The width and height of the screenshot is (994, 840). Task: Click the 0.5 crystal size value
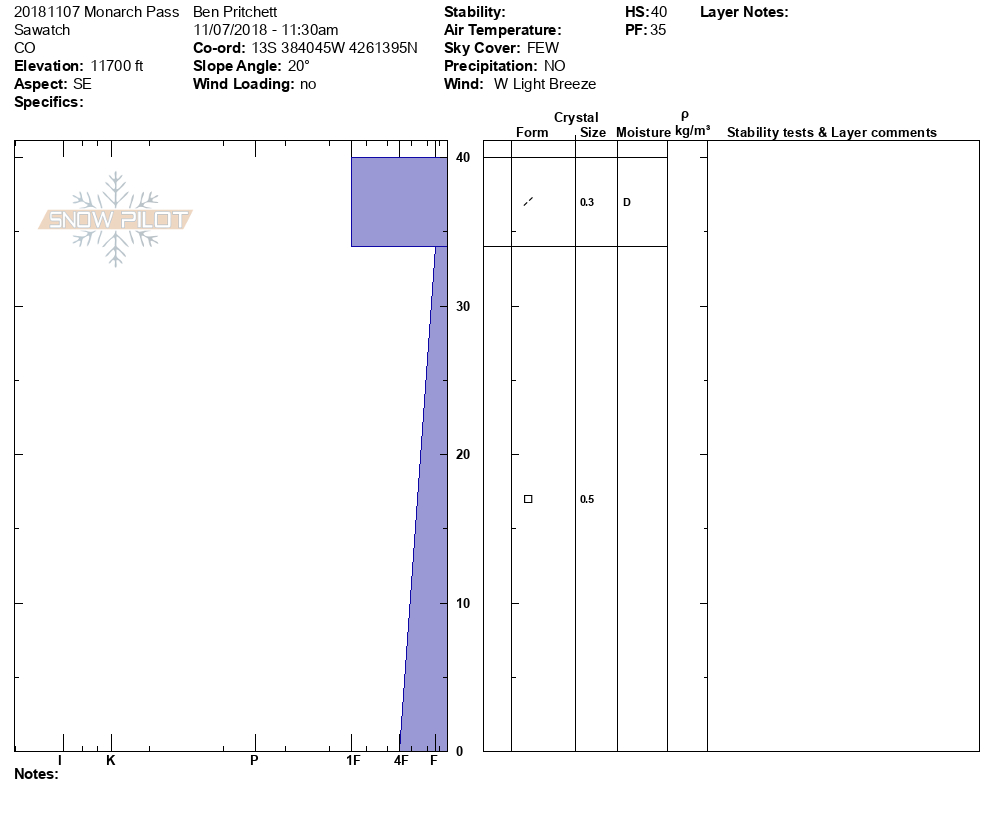587,500
